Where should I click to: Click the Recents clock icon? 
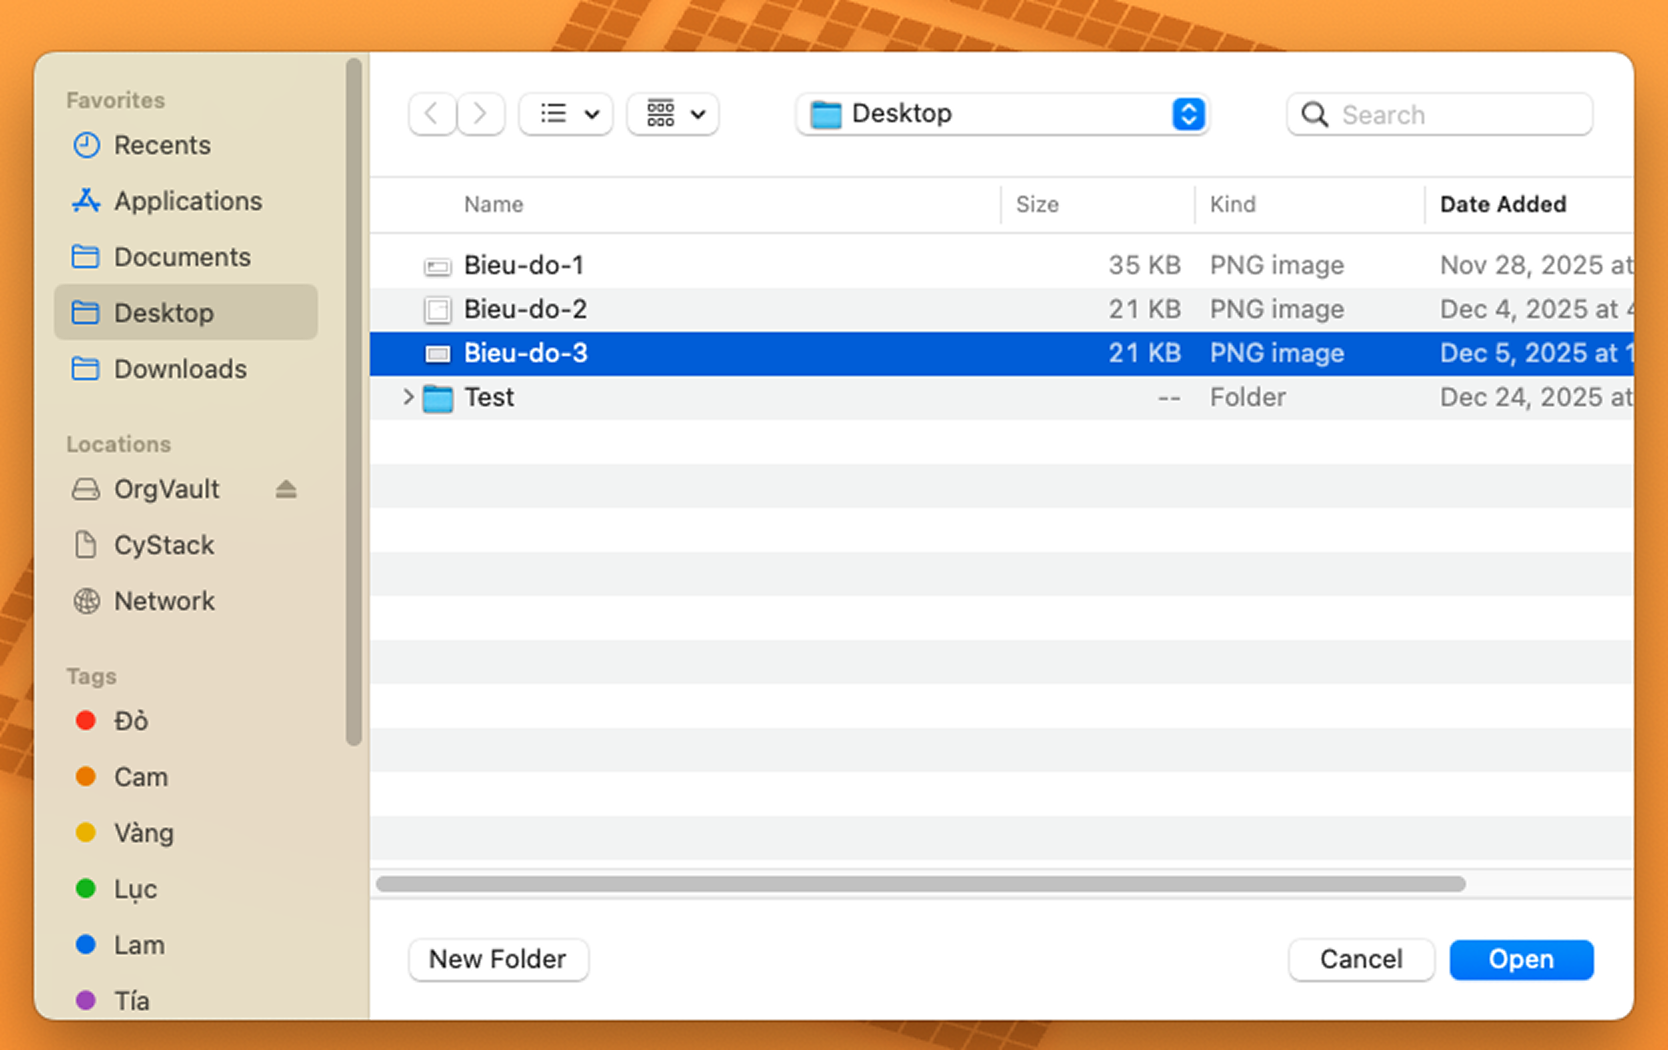point(86,145)
